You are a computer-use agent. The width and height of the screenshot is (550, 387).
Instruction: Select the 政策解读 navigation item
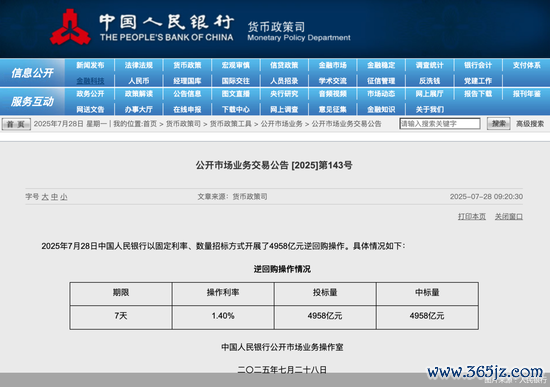point(139,94)
